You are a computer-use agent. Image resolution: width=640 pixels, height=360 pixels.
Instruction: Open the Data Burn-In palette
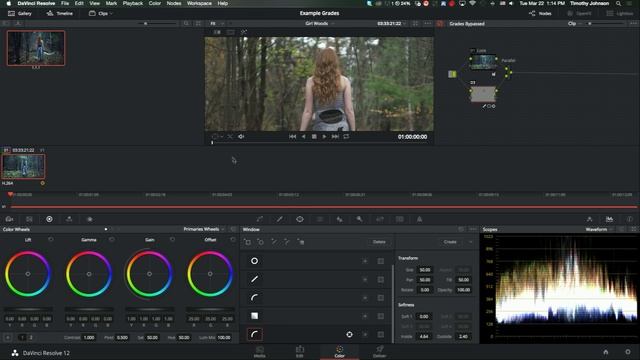click(x=419, y=220)
